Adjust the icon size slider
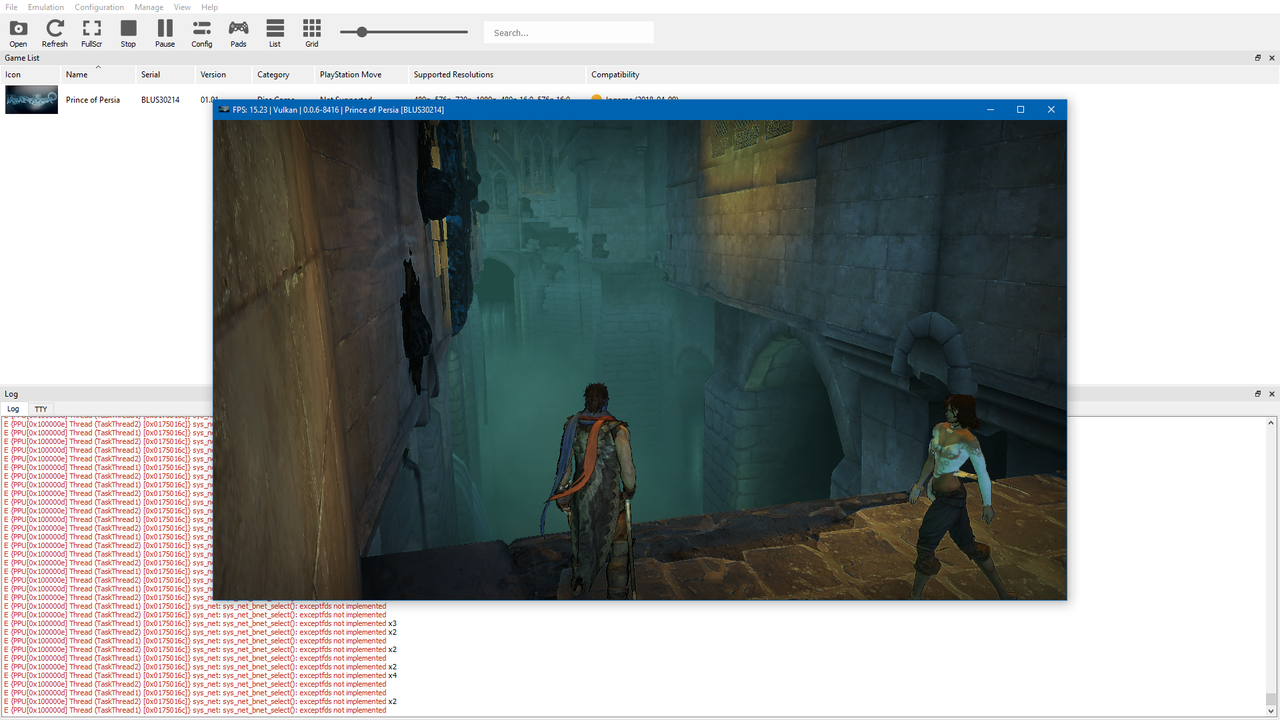This screenshot has height=720, width=1280. [x=403, y=32]
